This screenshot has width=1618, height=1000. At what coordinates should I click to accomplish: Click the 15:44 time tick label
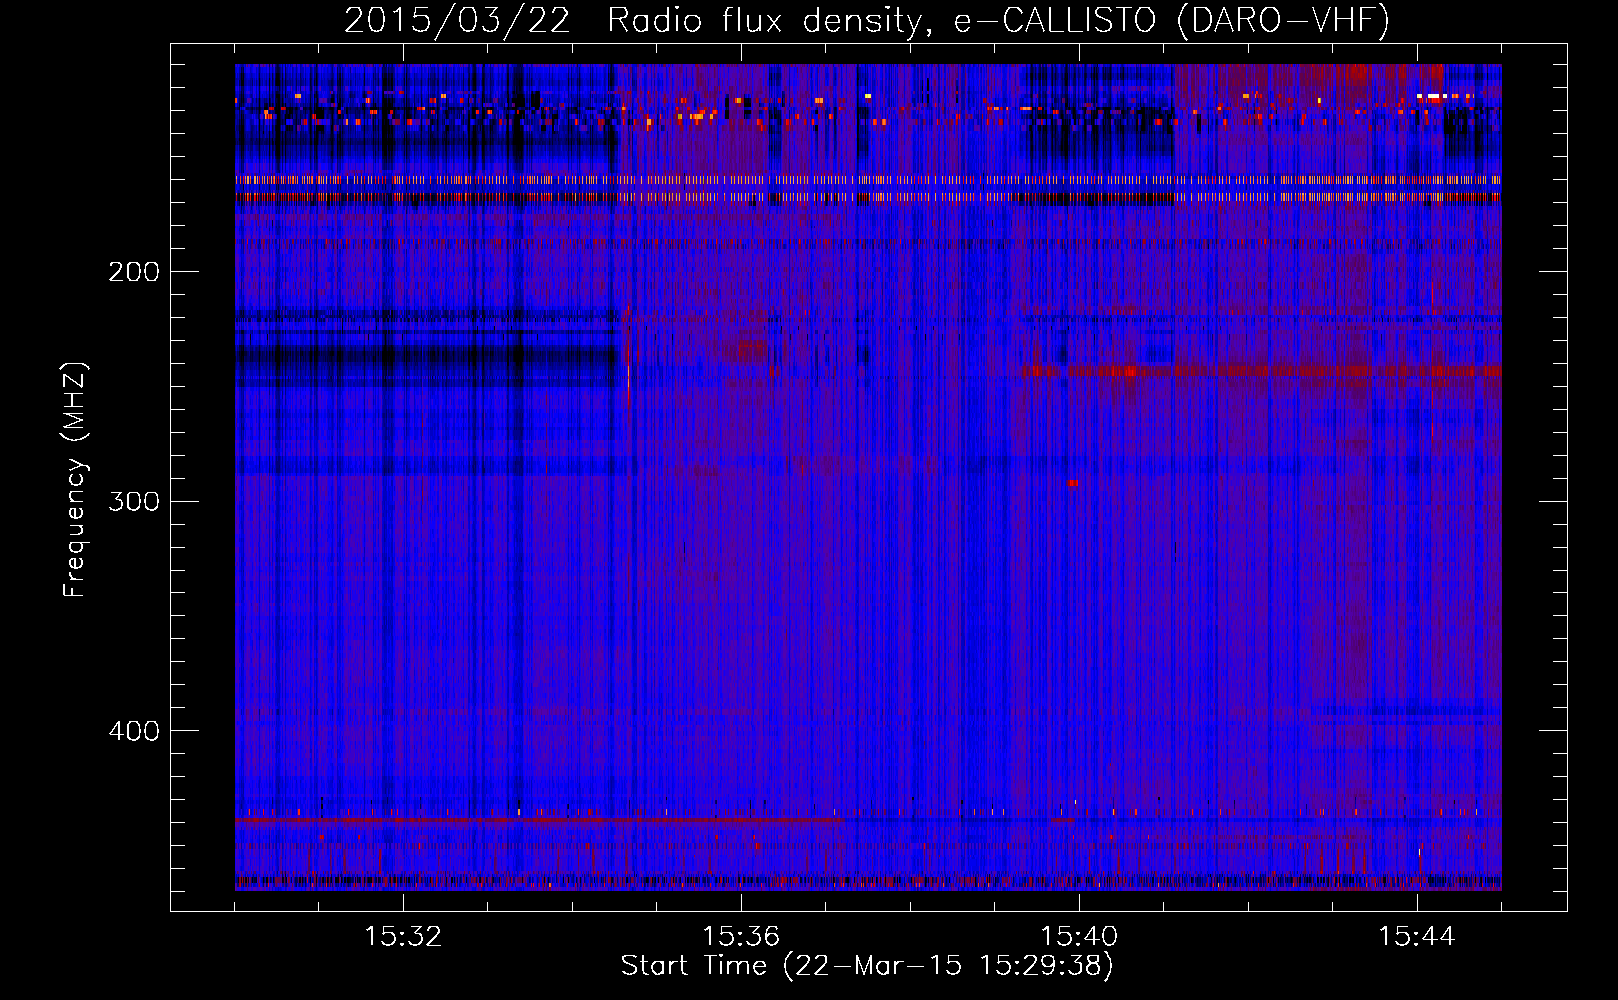point(1417,937)
